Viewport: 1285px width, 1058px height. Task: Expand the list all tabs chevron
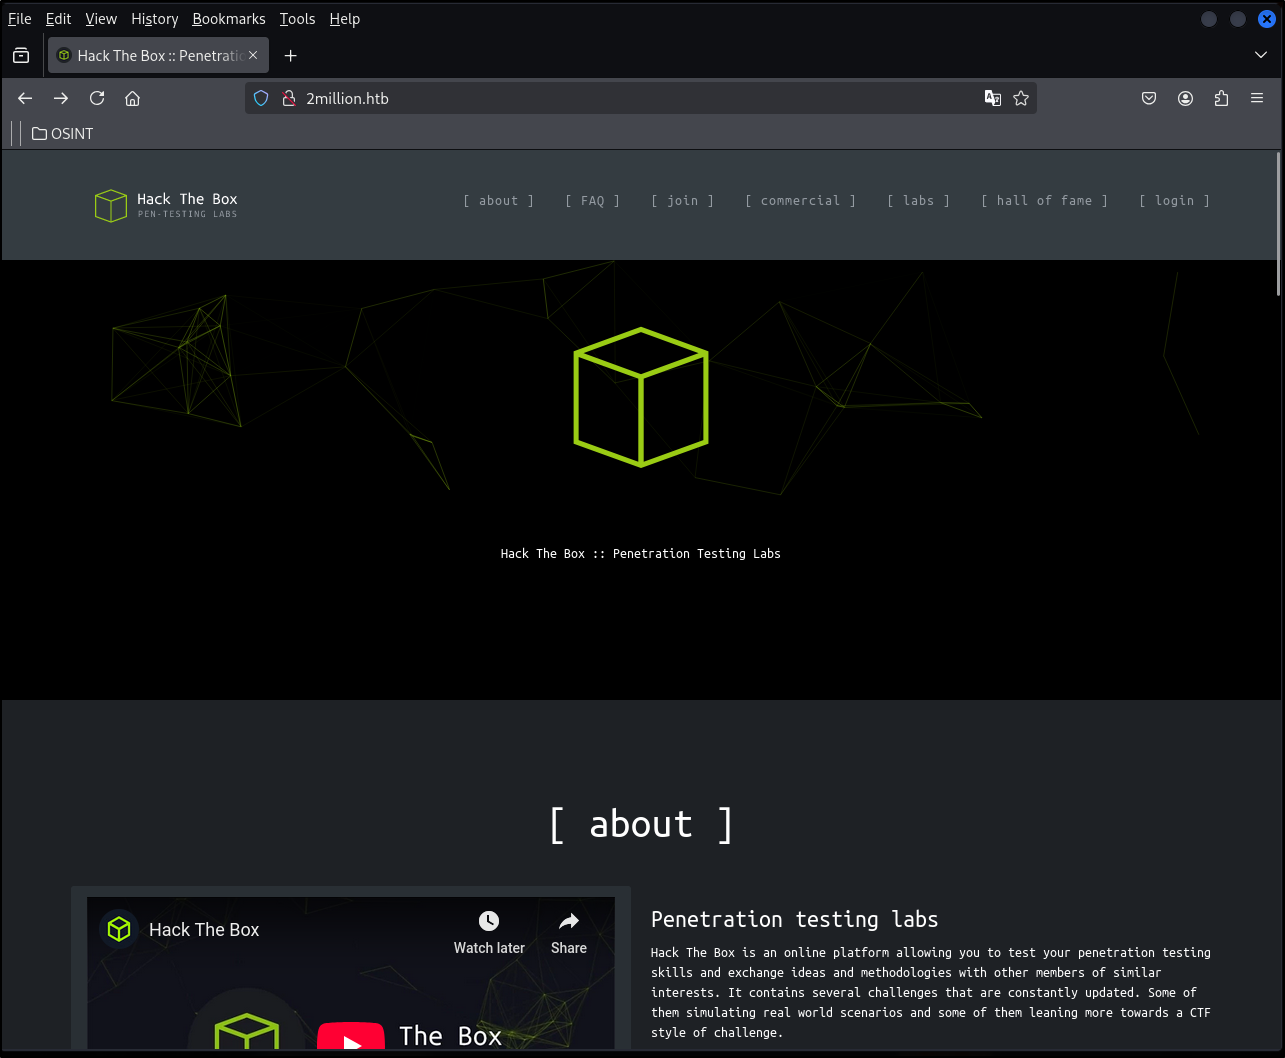1261,55
